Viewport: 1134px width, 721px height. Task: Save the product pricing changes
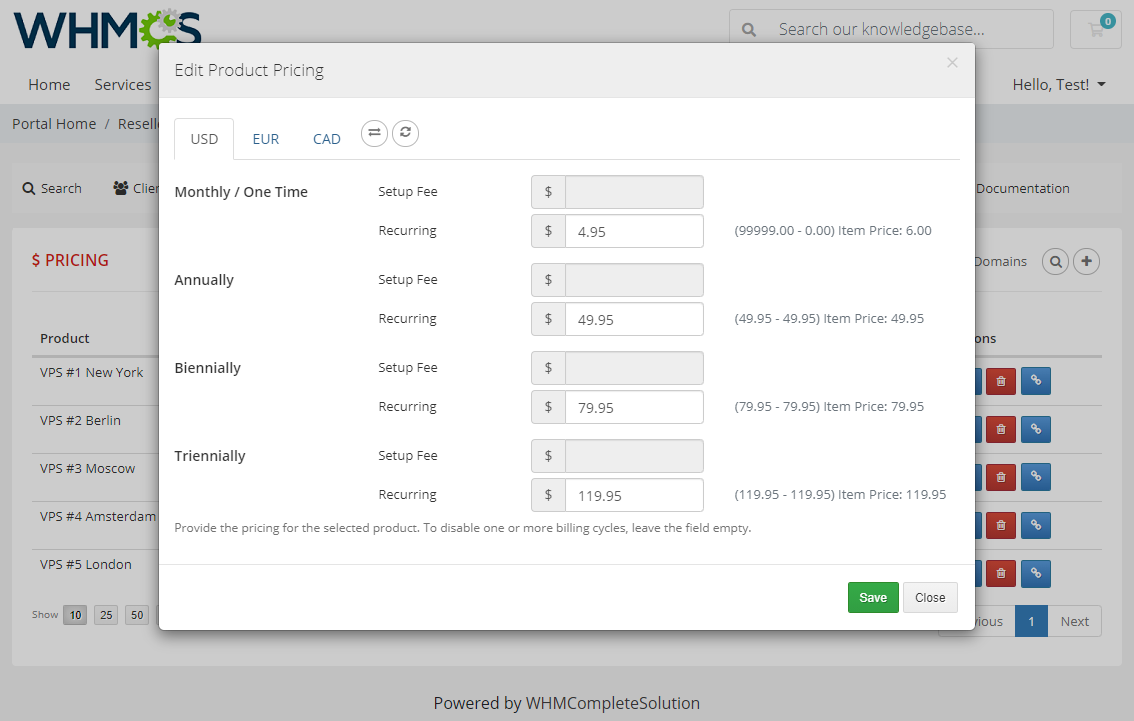pos(873,597)
